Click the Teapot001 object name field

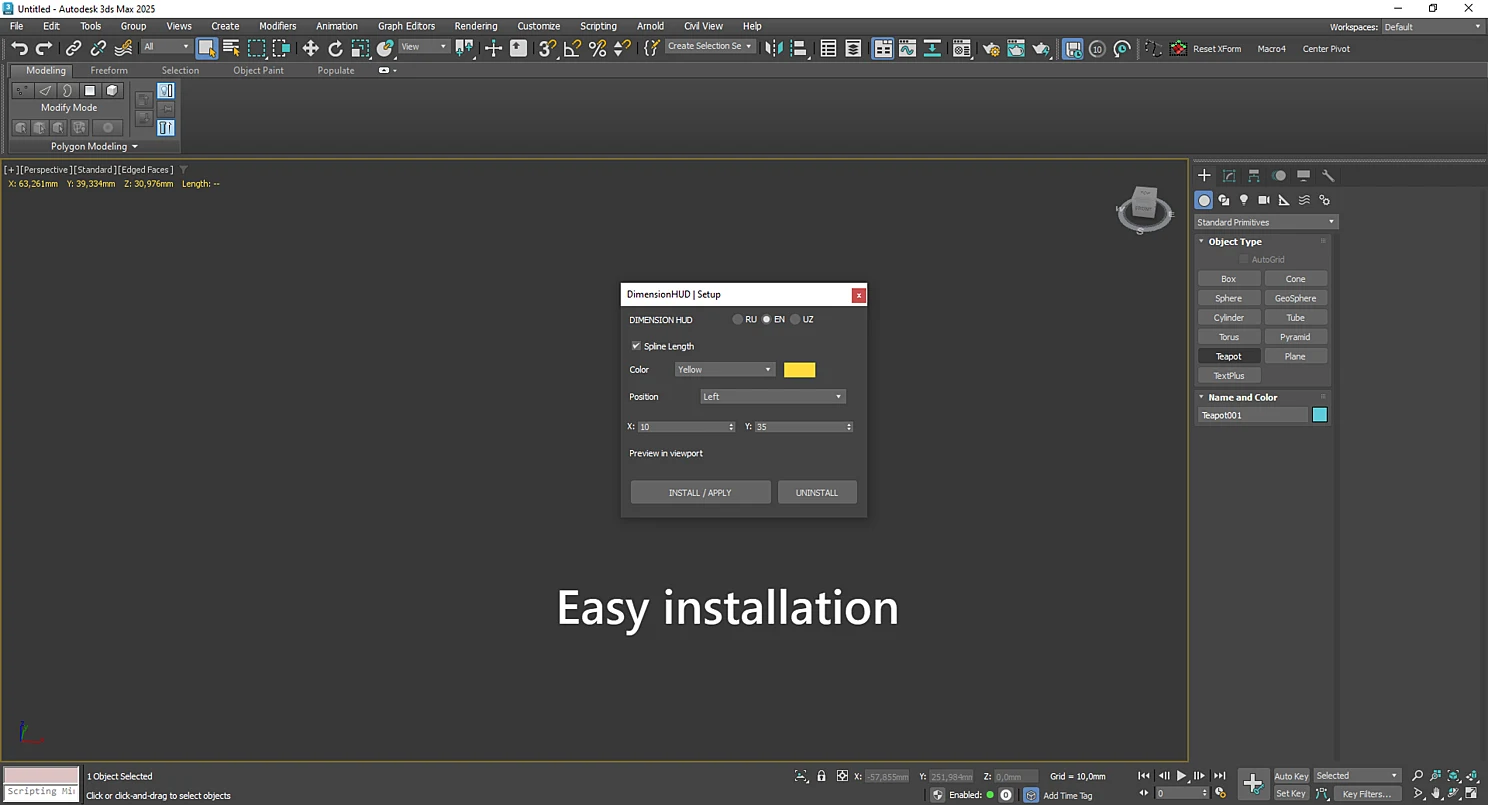[1253, 415]
